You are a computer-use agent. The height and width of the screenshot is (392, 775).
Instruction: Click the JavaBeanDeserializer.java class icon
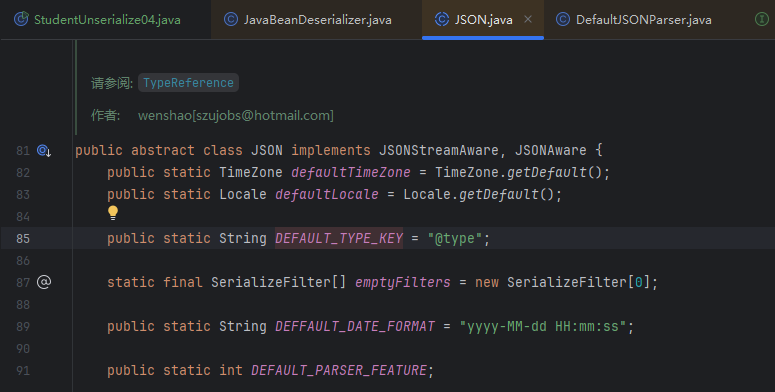coord(231,19)
